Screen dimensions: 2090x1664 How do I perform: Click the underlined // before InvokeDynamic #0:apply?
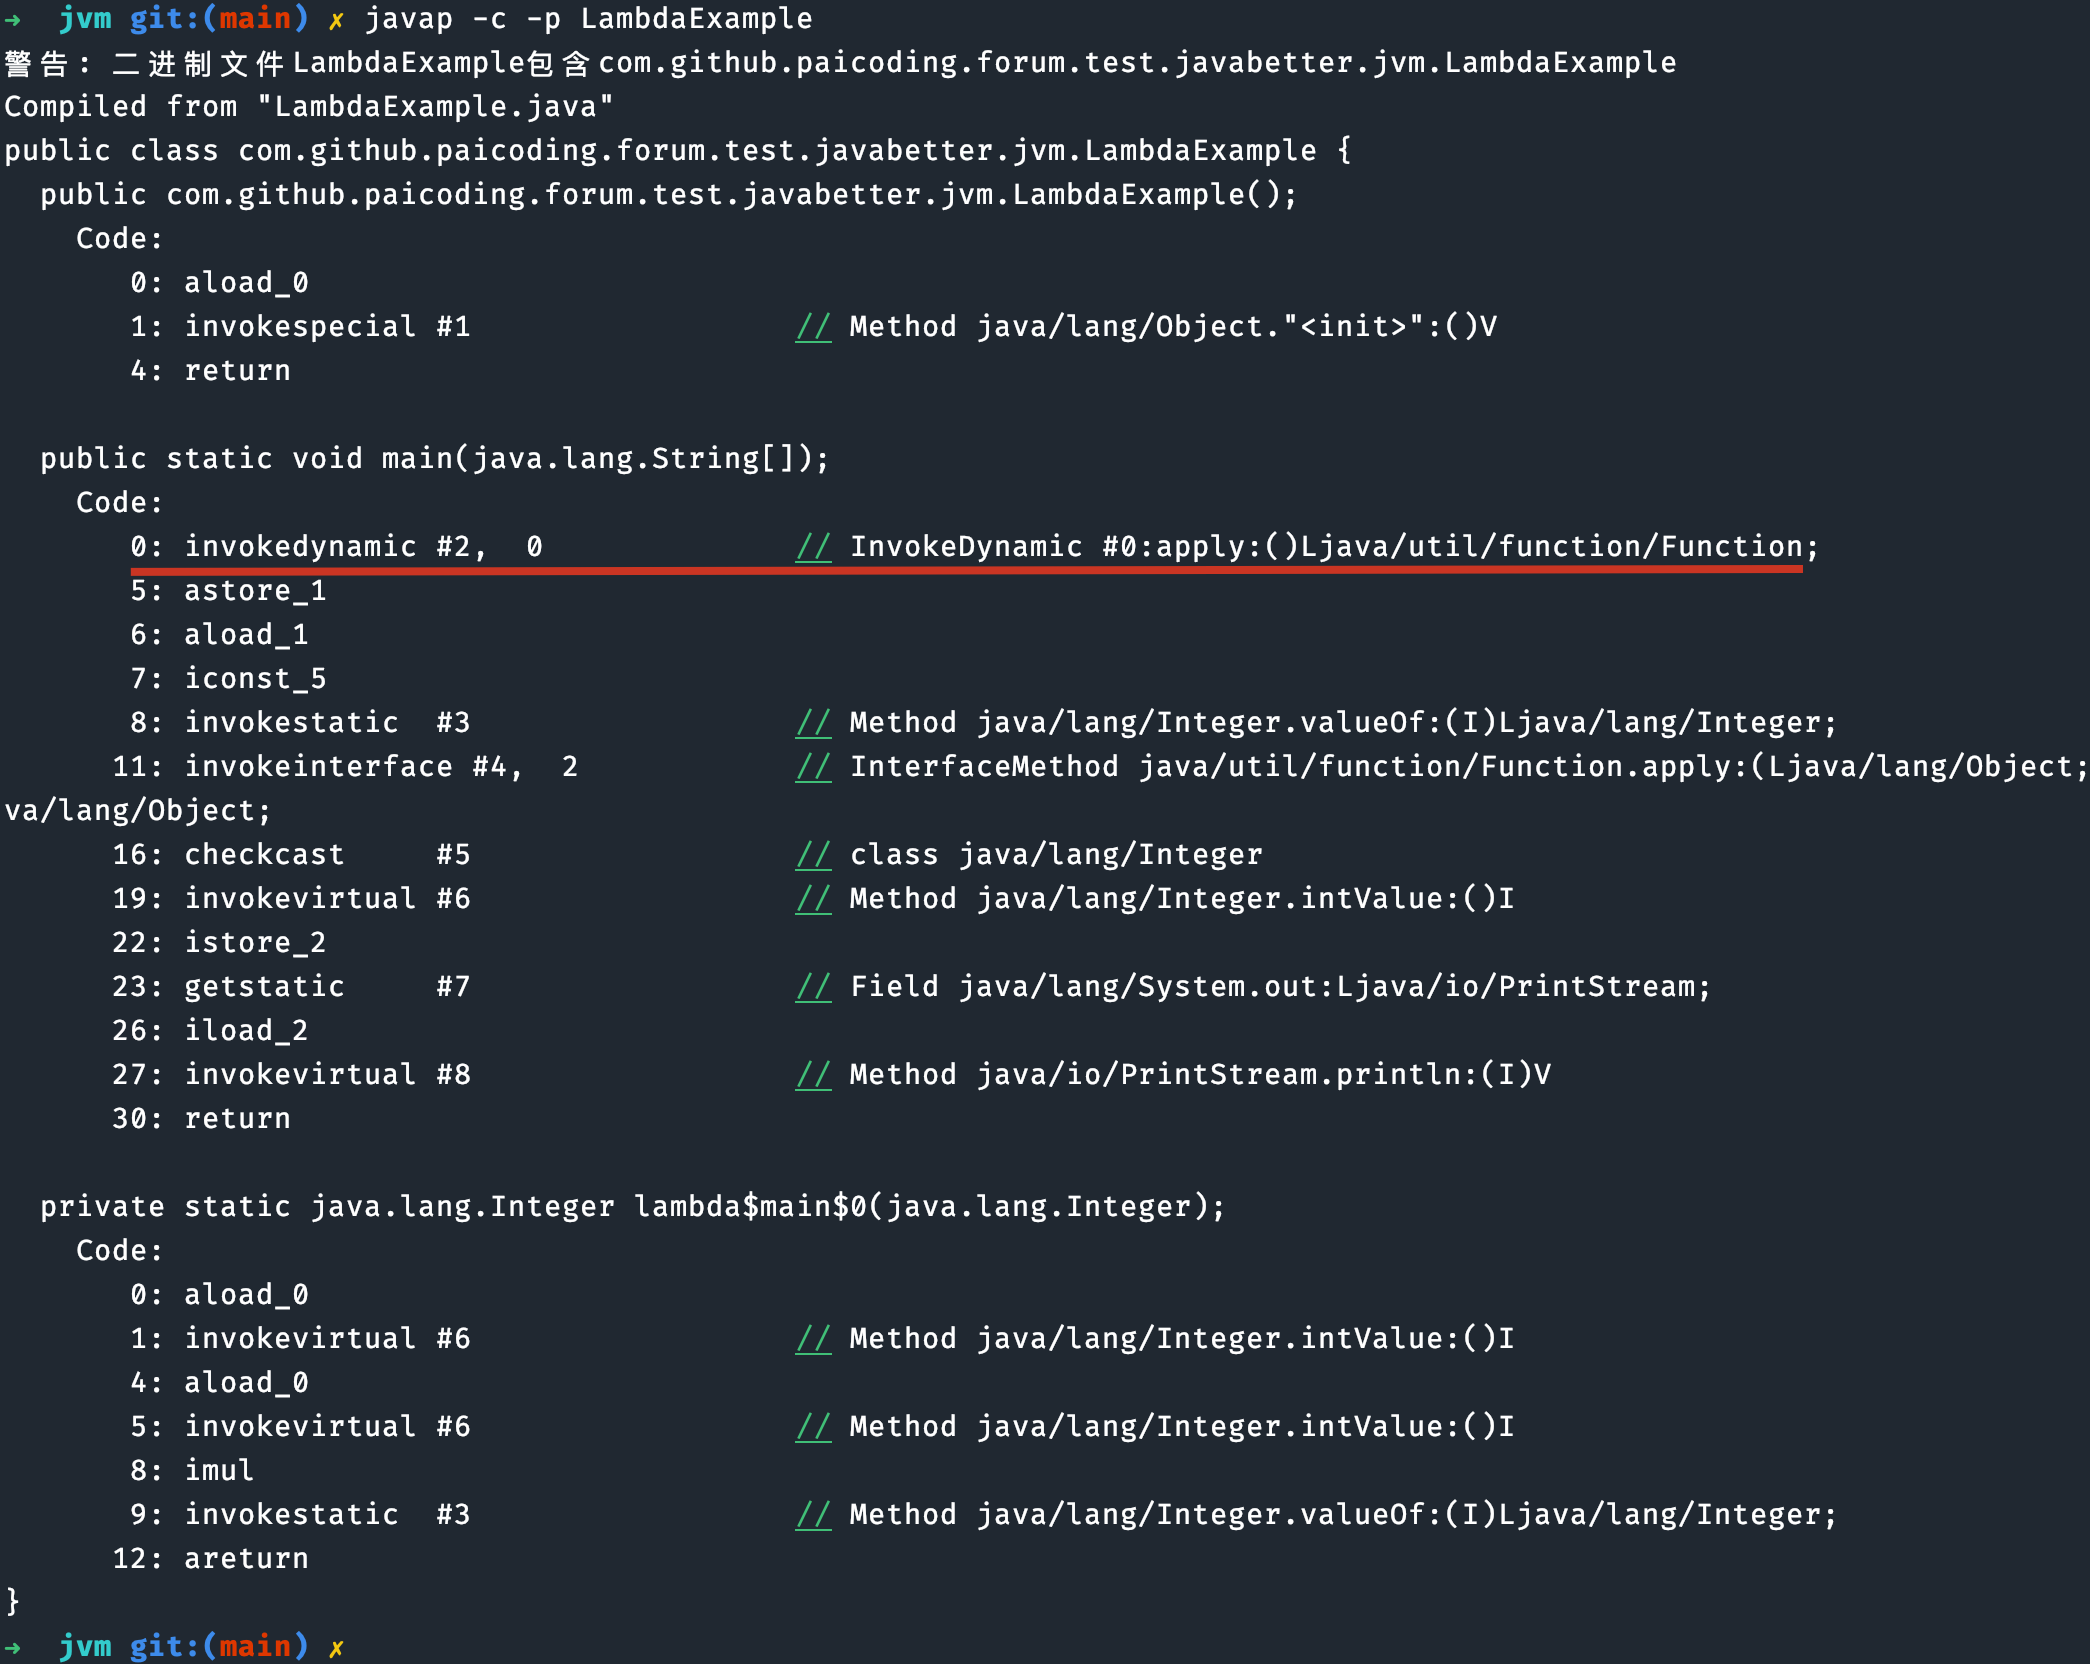813,547
